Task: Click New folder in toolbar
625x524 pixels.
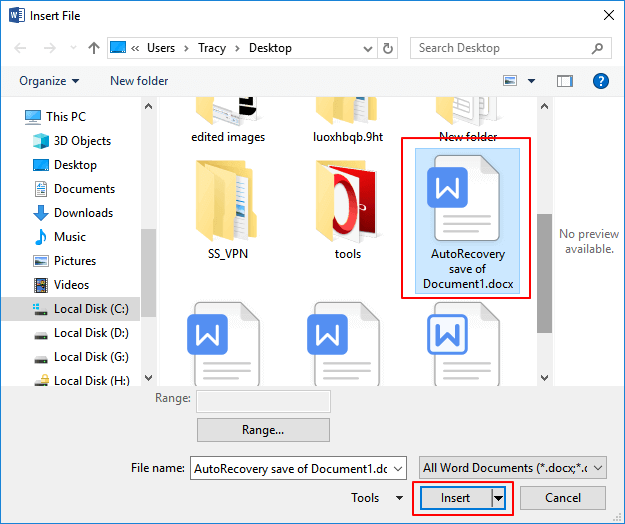Action: coord(139,81)
